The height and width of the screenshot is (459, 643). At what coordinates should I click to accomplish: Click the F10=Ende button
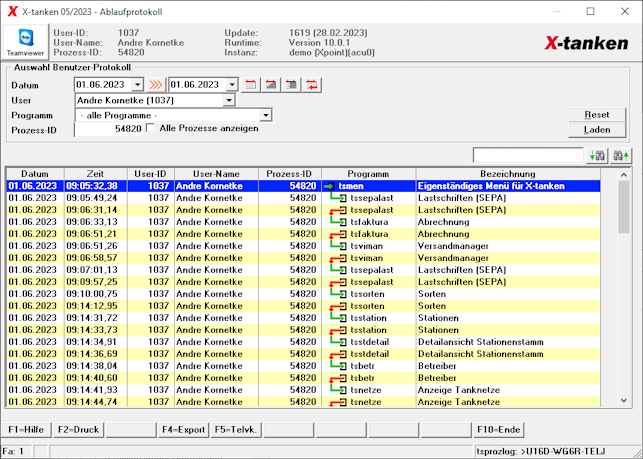498,429
